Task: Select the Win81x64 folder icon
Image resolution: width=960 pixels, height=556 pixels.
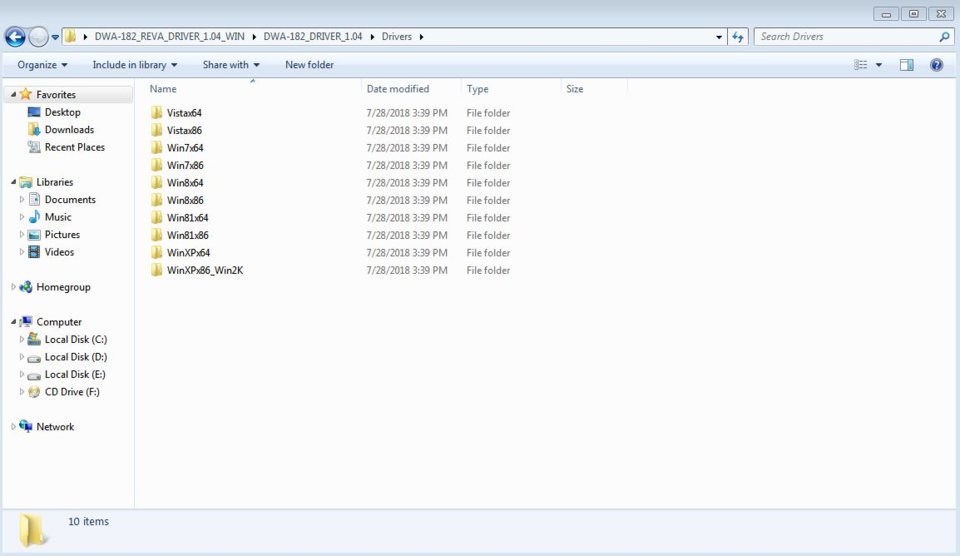Action: (157, 217)
